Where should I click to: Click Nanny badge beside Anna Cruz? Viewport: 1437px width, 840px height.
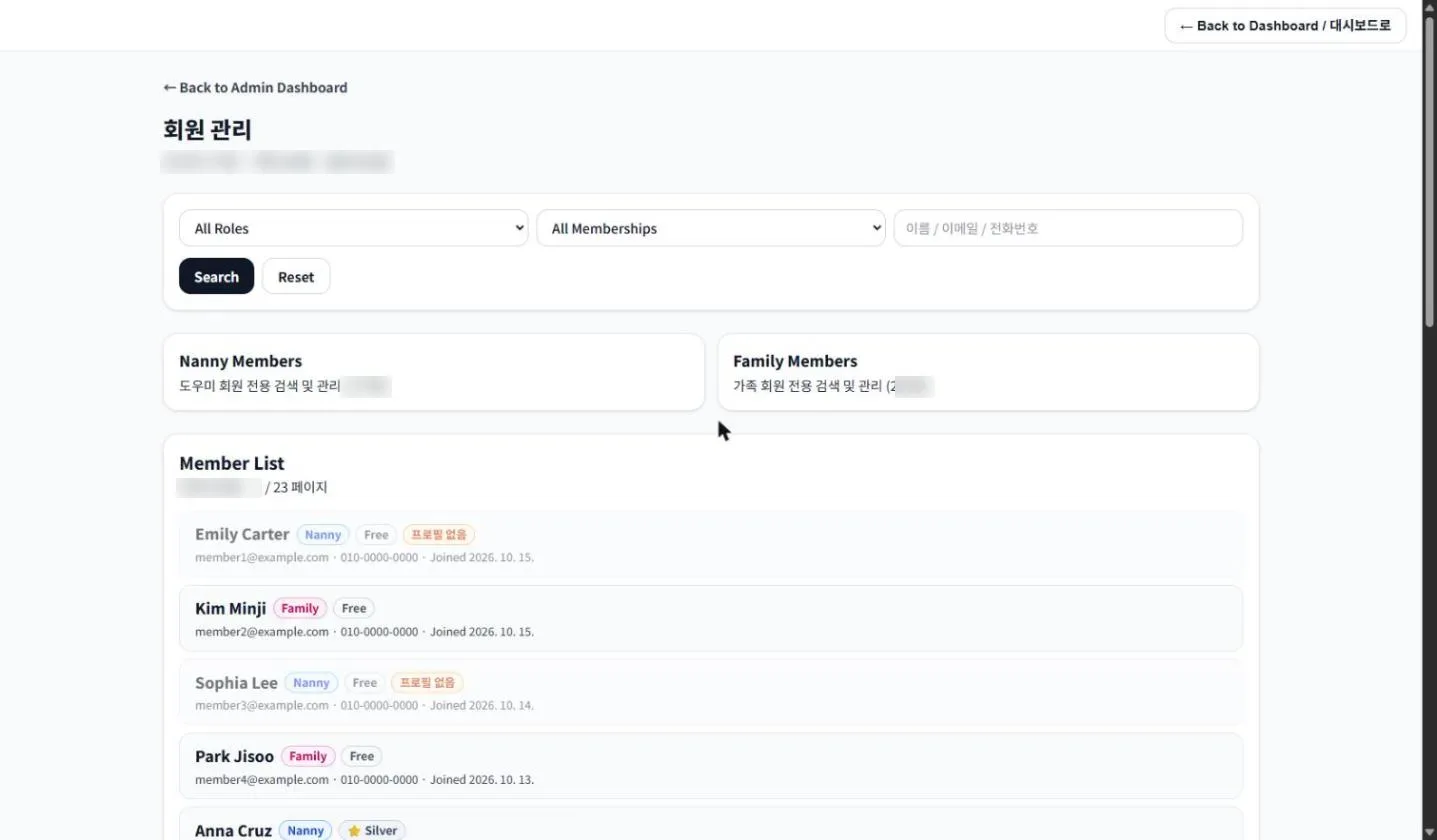306,831
